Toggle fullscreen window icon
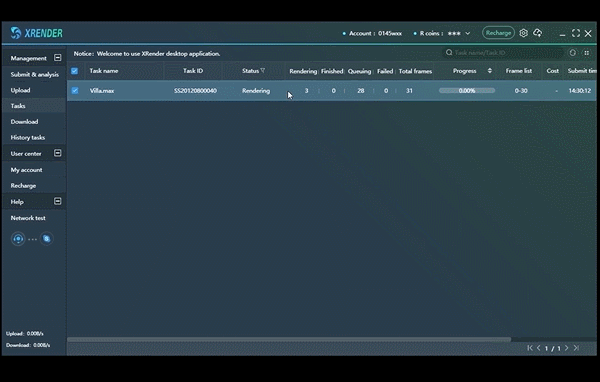The width and height of the screenshot is (600, 382). click(576, 33)
